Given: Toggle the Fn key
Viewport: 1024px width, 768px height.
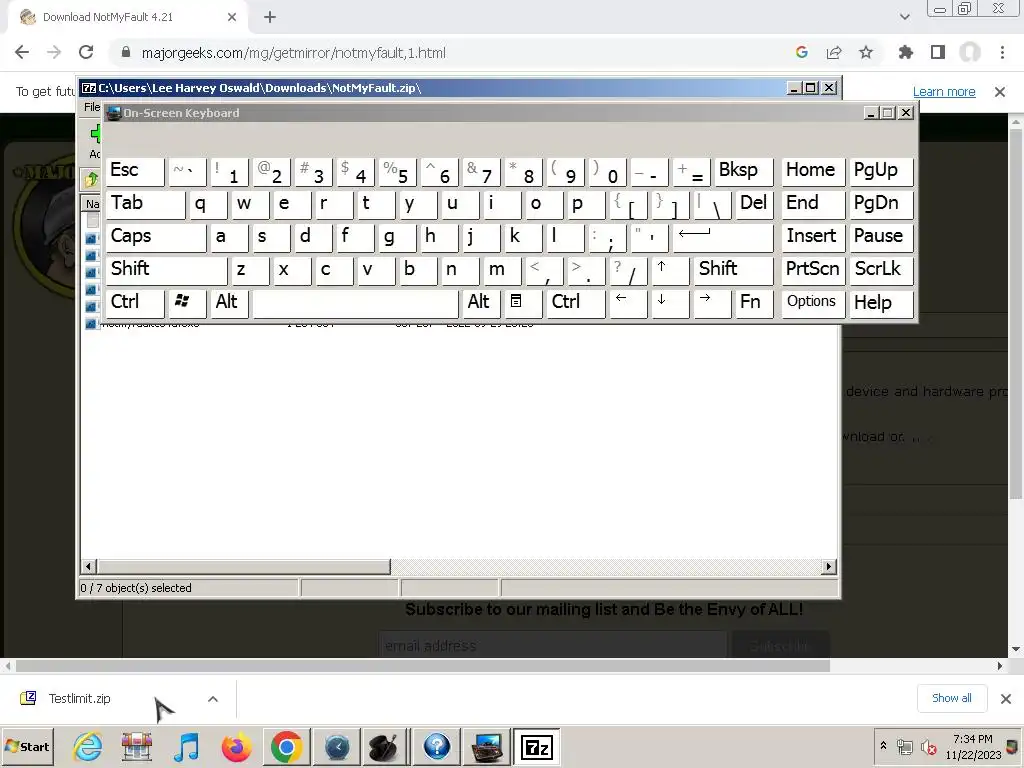Looking at the screenshot, I should coord(754,302).
